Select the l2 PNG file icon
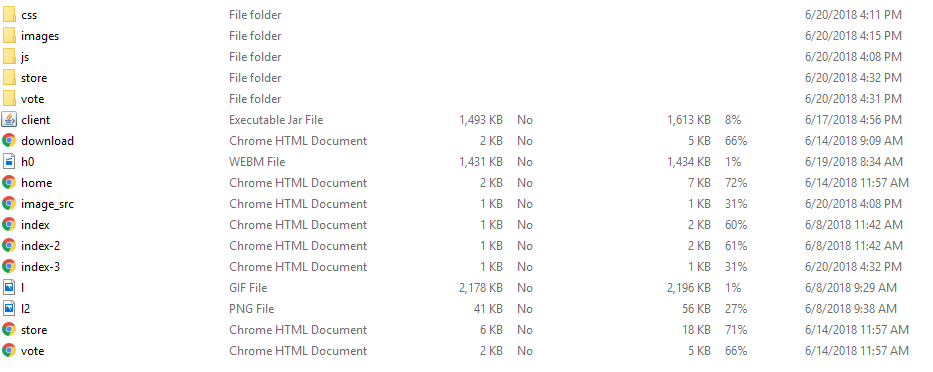933x372 pixels. (x=9, y=309)
